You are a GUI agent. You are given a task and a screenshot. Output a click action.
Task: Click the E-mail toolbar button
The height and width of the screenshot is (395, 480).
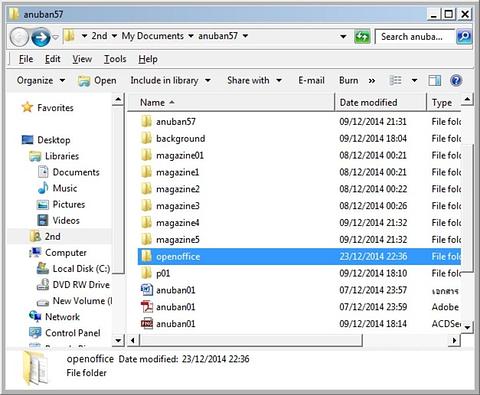[311, 80]
